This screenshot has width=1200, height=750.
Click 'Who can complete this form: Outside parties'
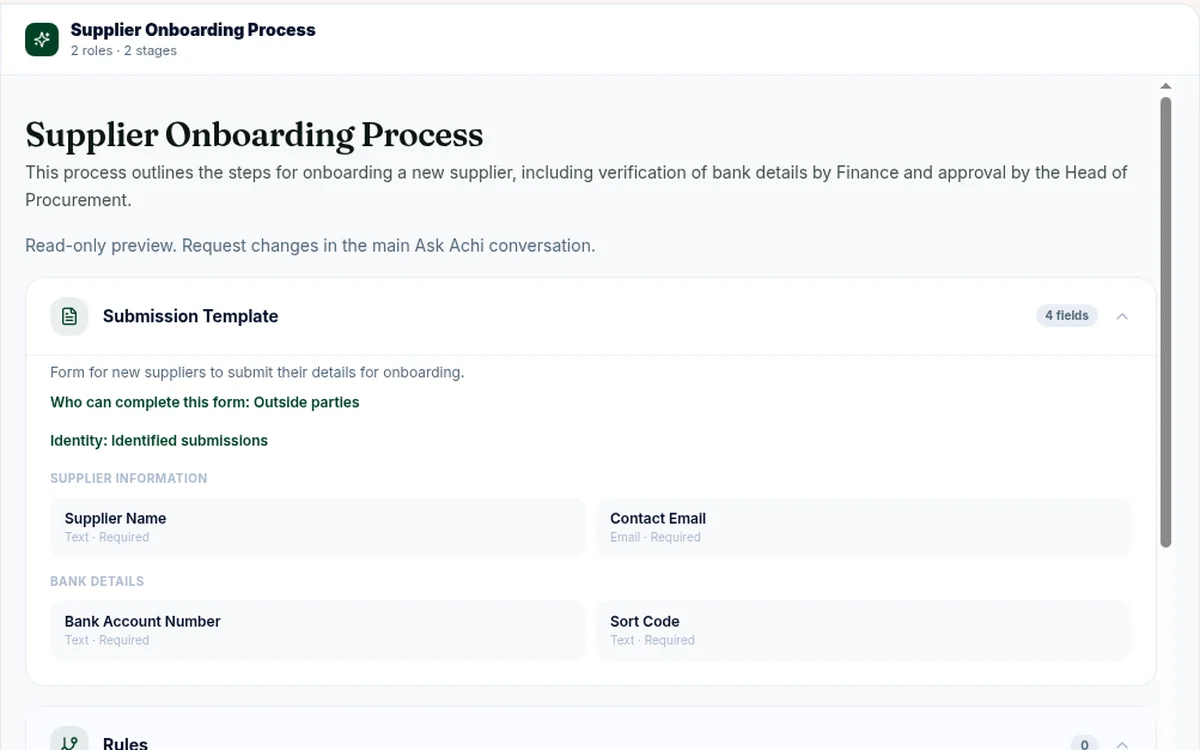point(205,402)
